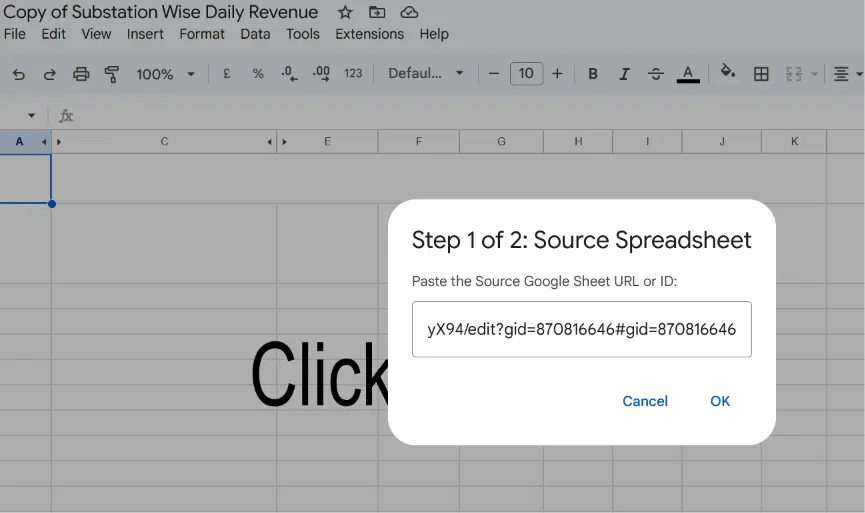
Task: Select column F header
Action: coord(419,142)
